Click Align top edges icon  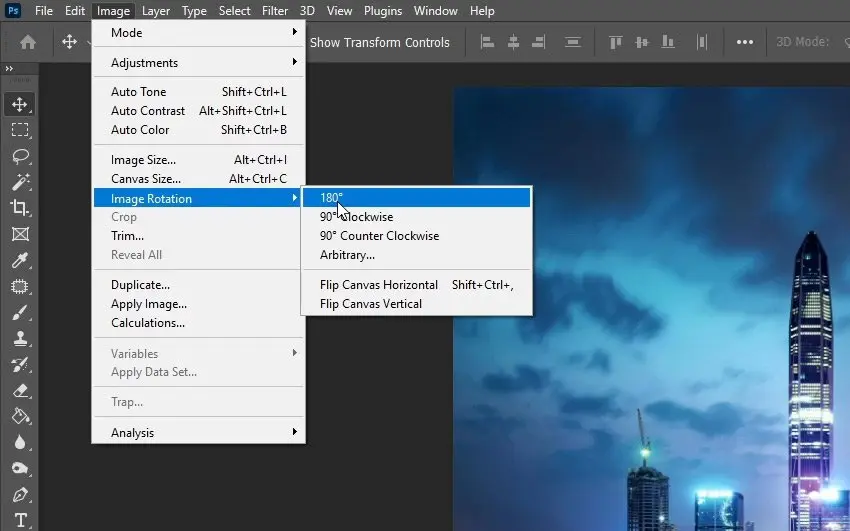click(x=615, y=42)
